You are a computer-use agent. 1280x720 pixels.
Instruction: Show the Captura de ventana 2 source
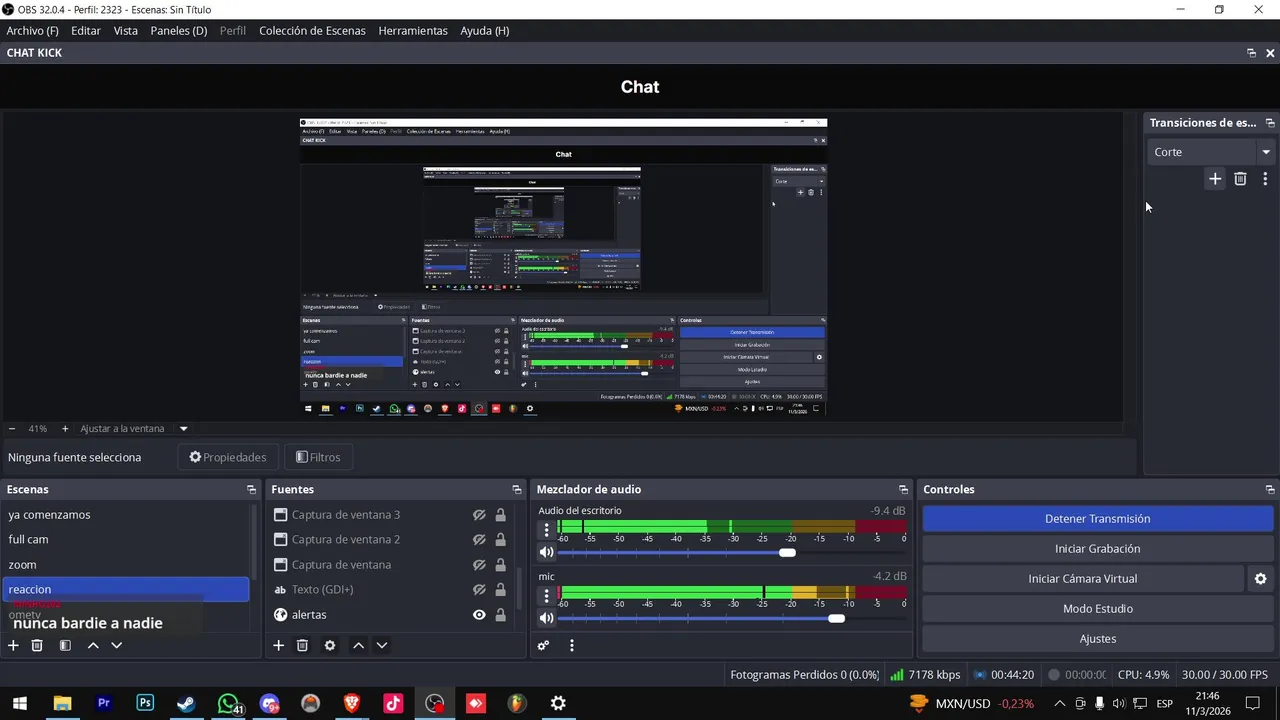[x=479, y=540]
